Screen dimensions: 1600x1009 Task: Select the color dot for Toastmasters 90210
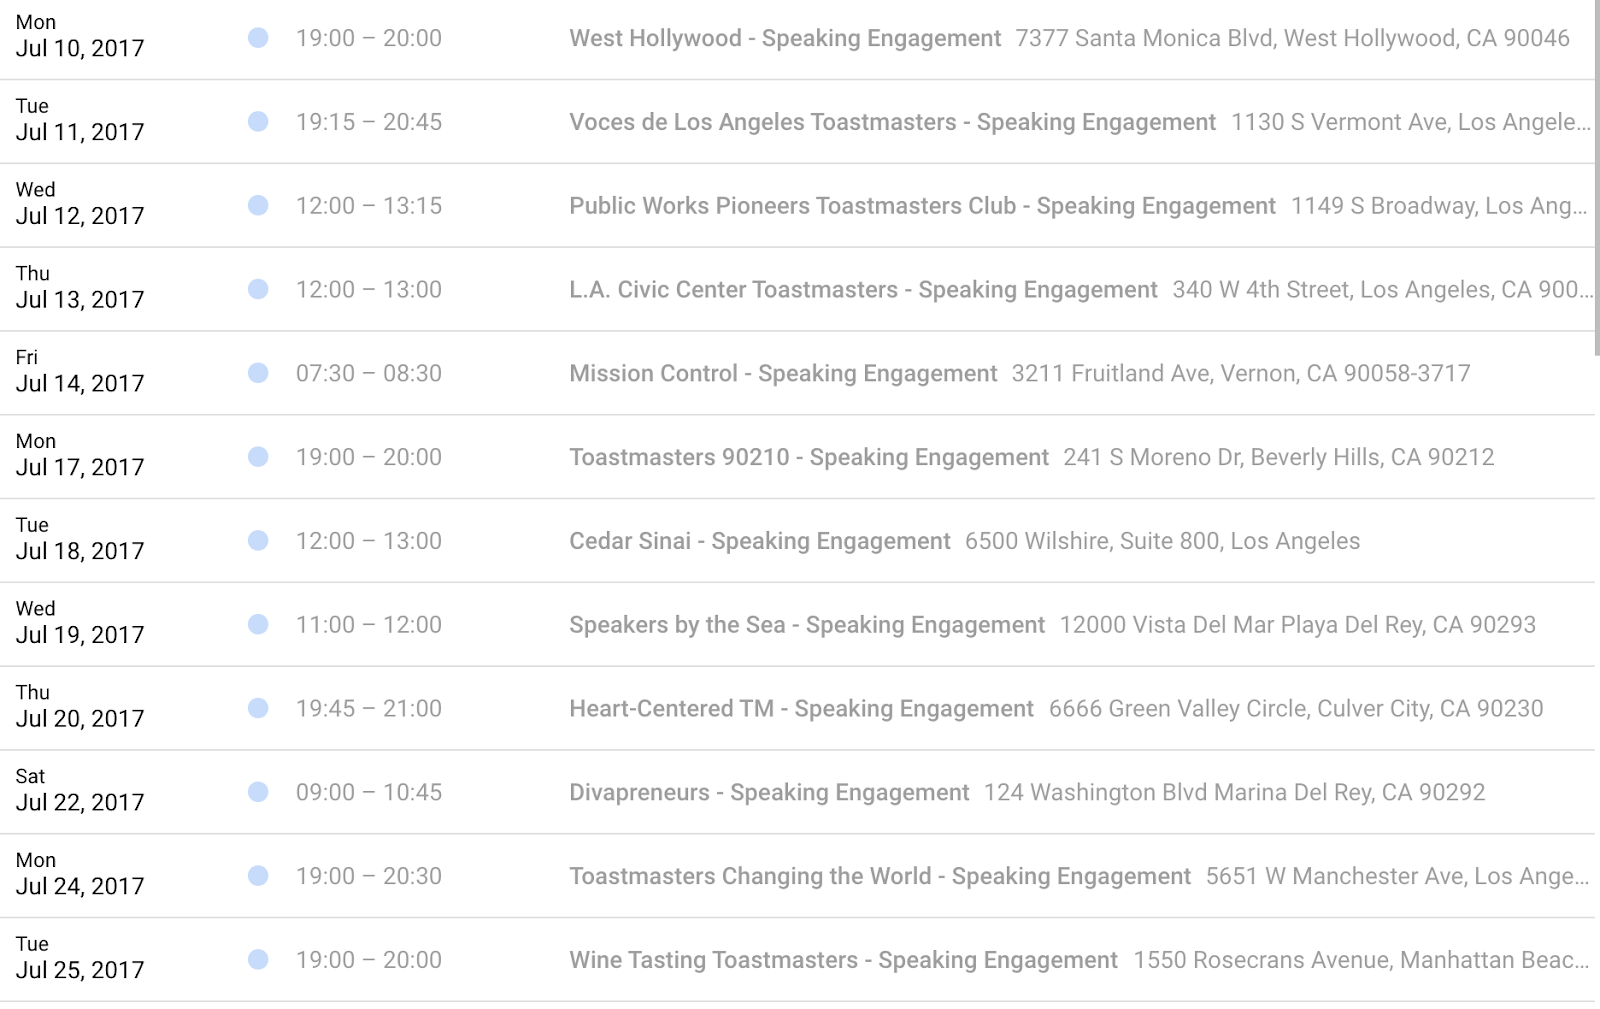[x=258, y=457]
